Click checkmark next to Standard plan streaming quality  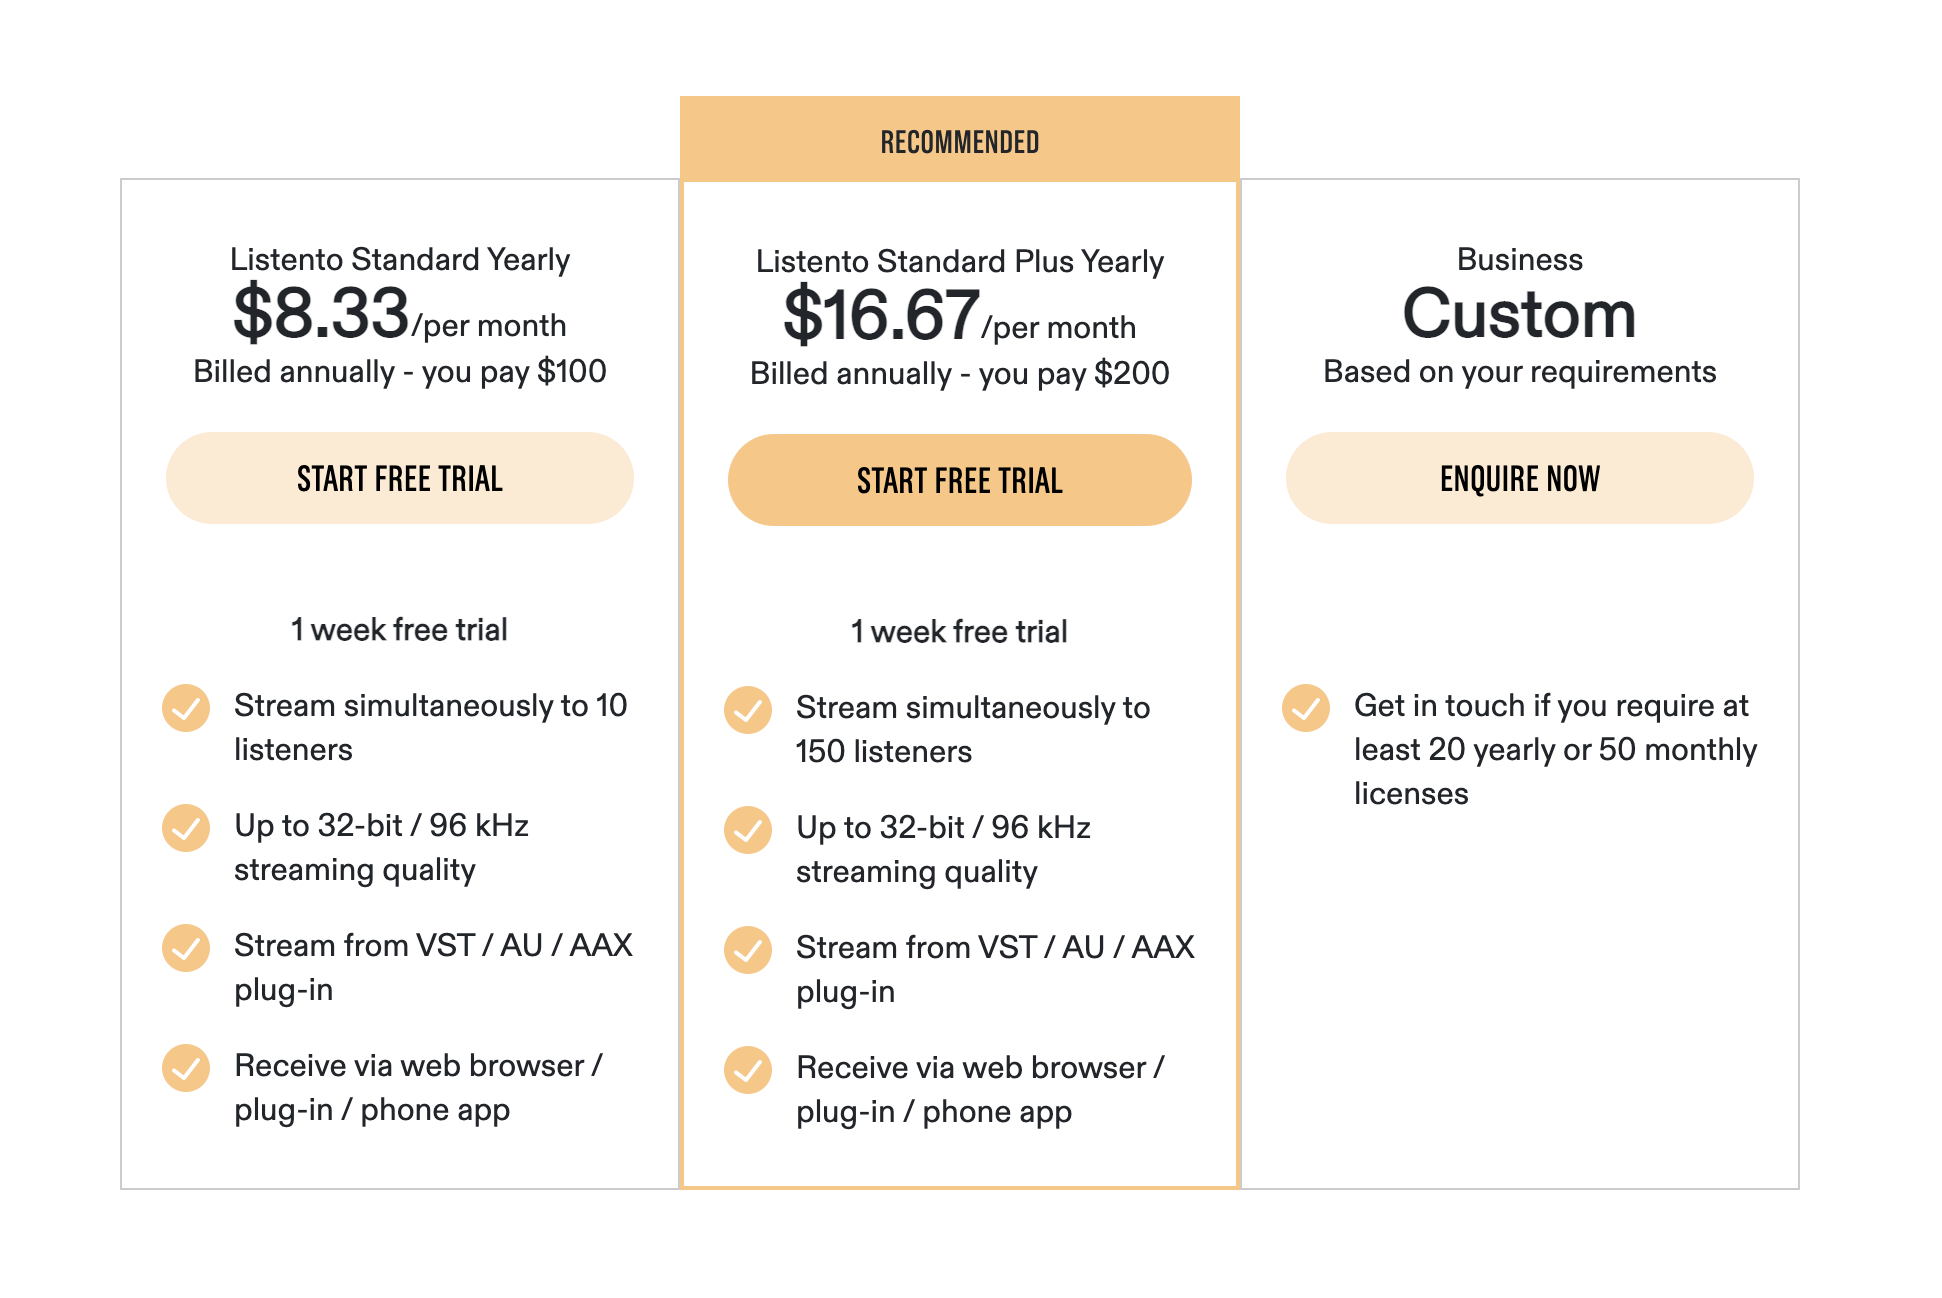(186, 828)
